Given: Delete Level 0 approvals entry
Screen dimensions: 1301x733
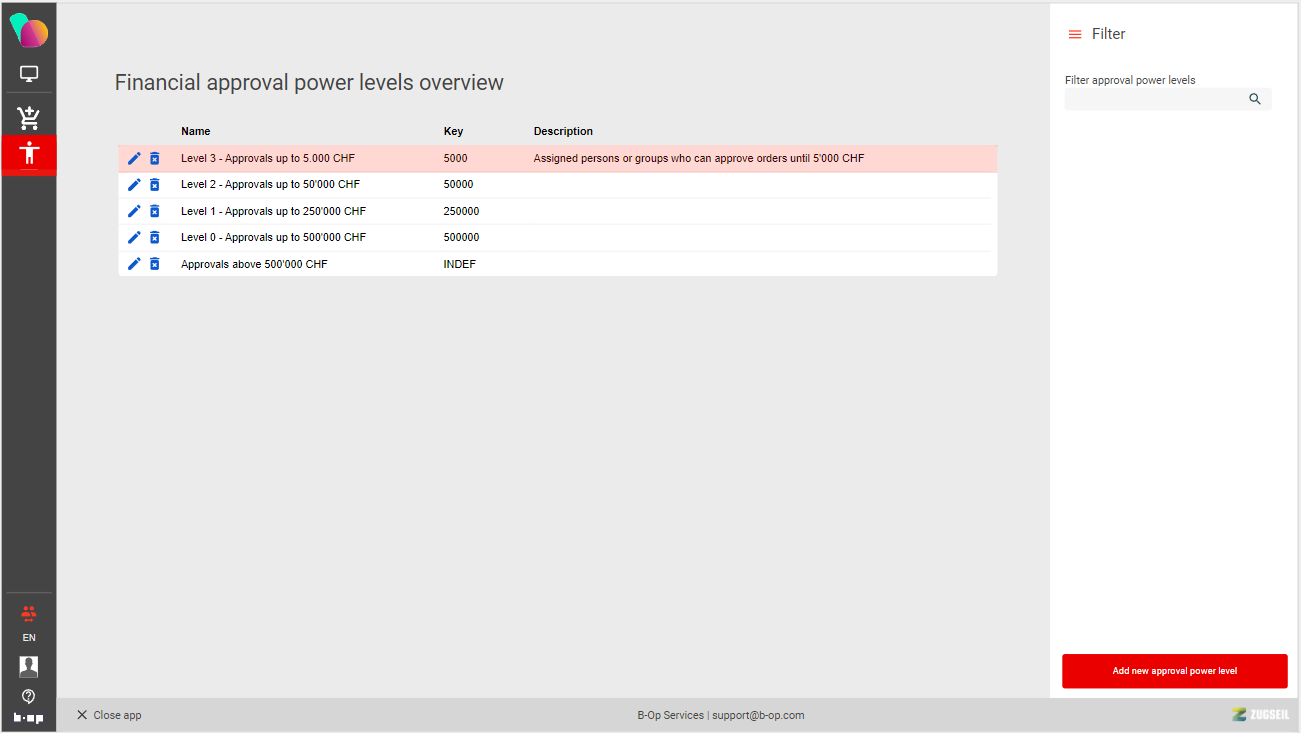Looking at the screenshot, I should [155, 238].
